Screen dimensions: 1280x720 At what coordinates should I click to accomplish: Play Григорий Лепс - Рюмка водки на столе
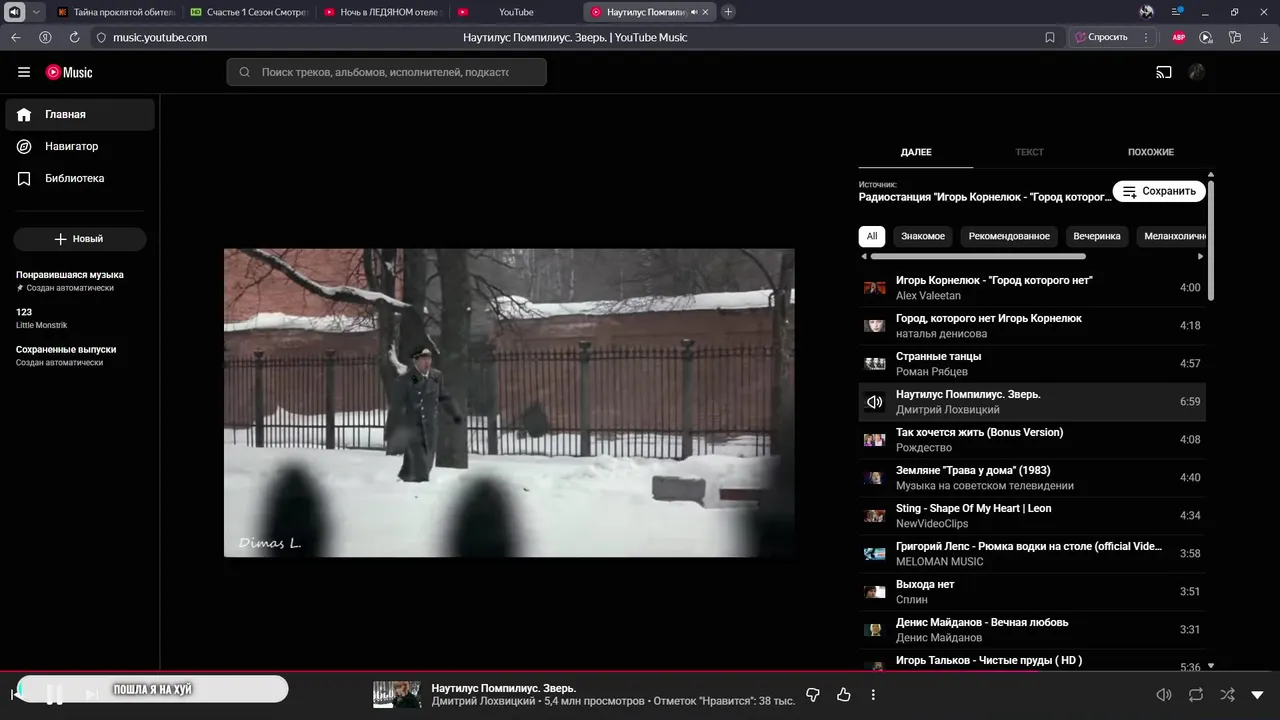(x=1032, y=554)
